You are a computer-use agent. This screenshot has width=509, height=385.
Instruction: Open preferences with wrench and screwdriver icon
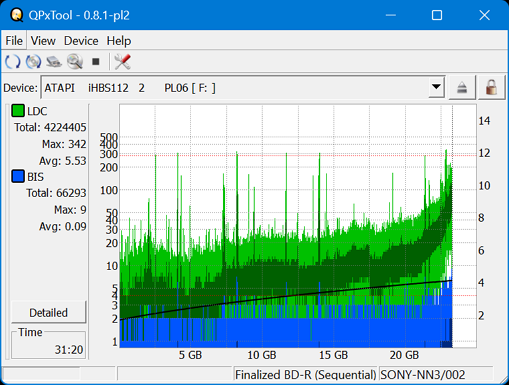122,62
